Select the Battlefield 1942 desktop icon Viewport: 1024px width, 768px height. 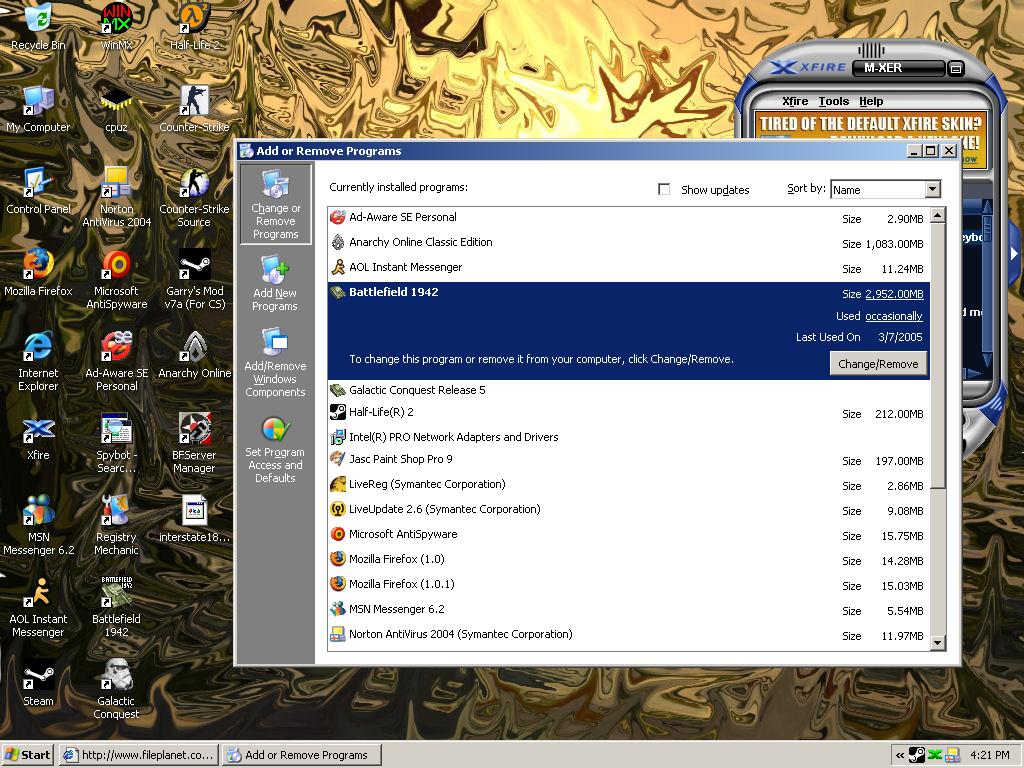(116, 607)
